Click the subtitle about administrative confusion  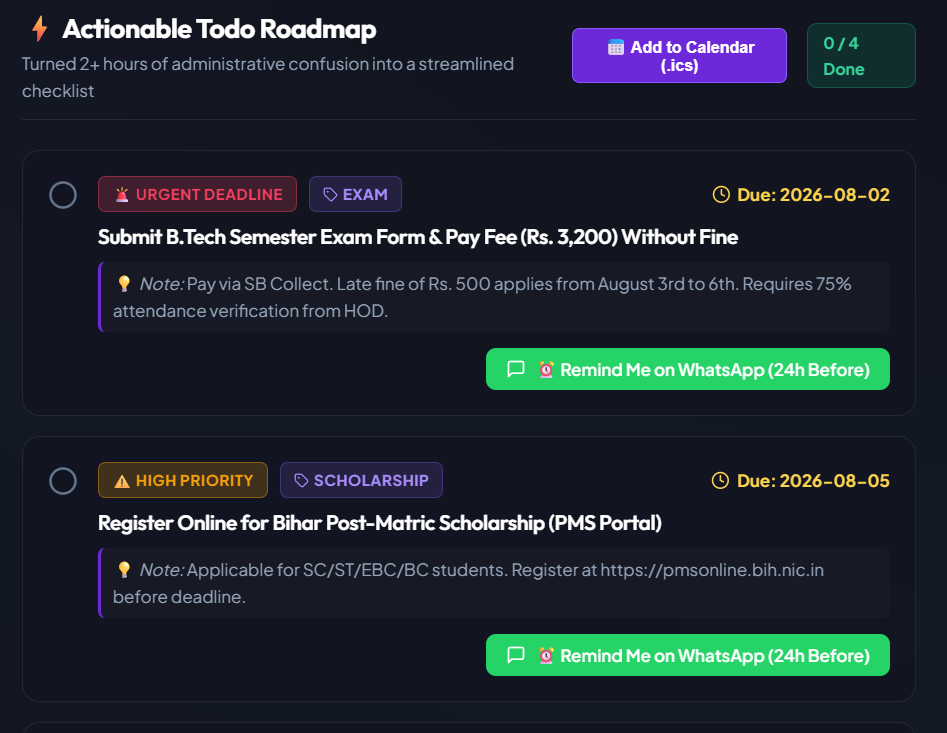[268, 77]
